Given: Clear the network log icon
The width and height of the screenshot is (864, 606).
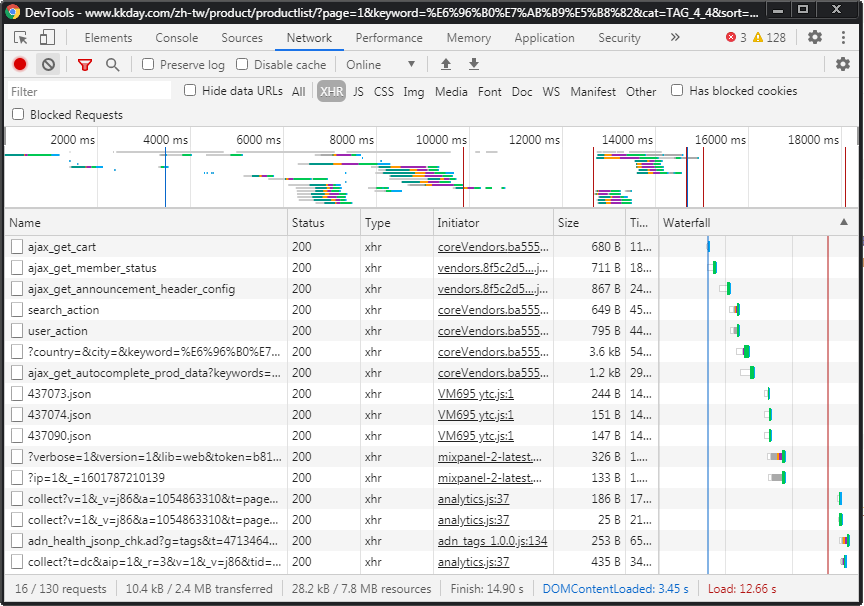Looking at the screenshot, I should (48, 64).
